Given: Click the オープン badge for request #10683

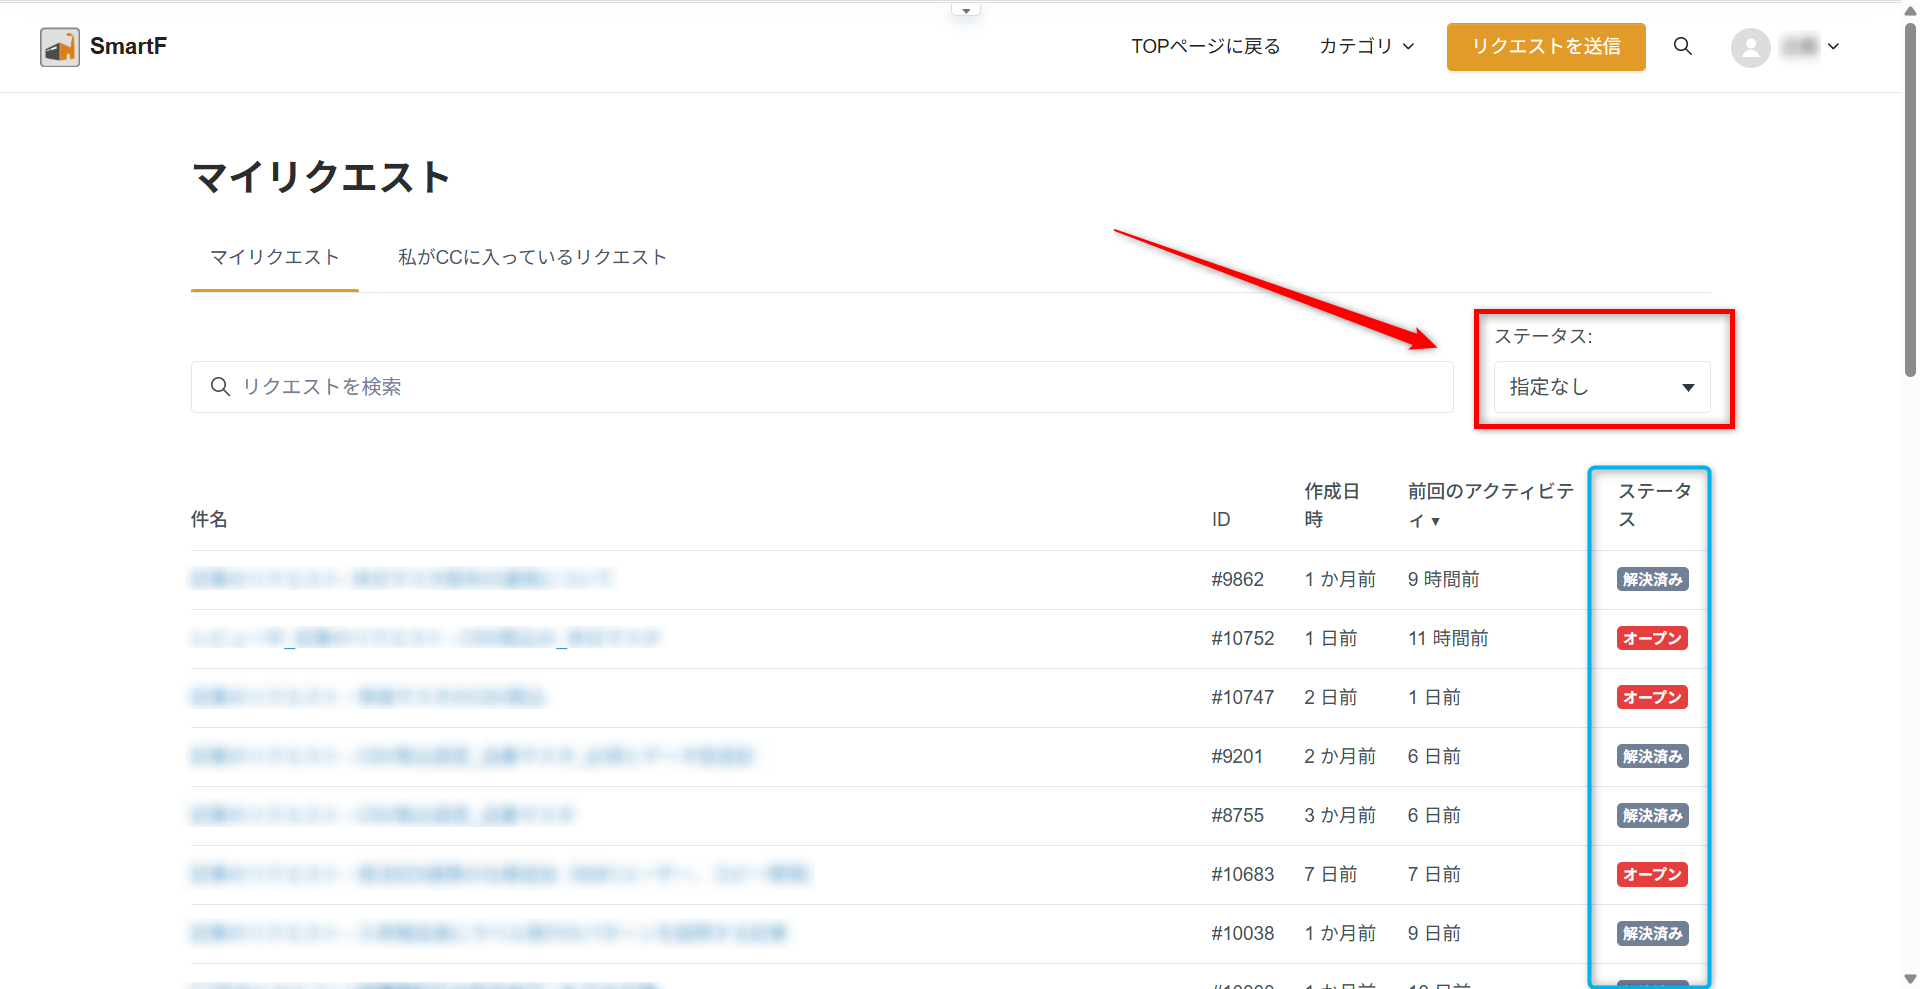Looking at the screenshot, I should click(x=1652, y=875).
